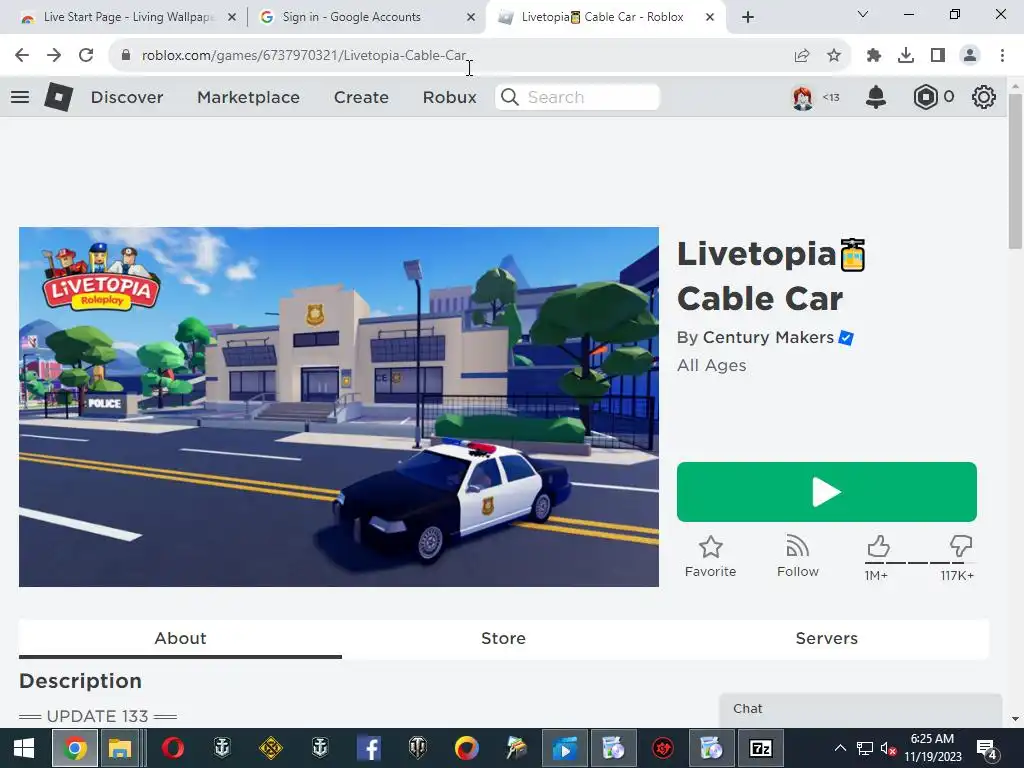The height and width of the screenshot is (768, 1024).
Task: Show hidden system tray icons
Action: tap(840, 748)
